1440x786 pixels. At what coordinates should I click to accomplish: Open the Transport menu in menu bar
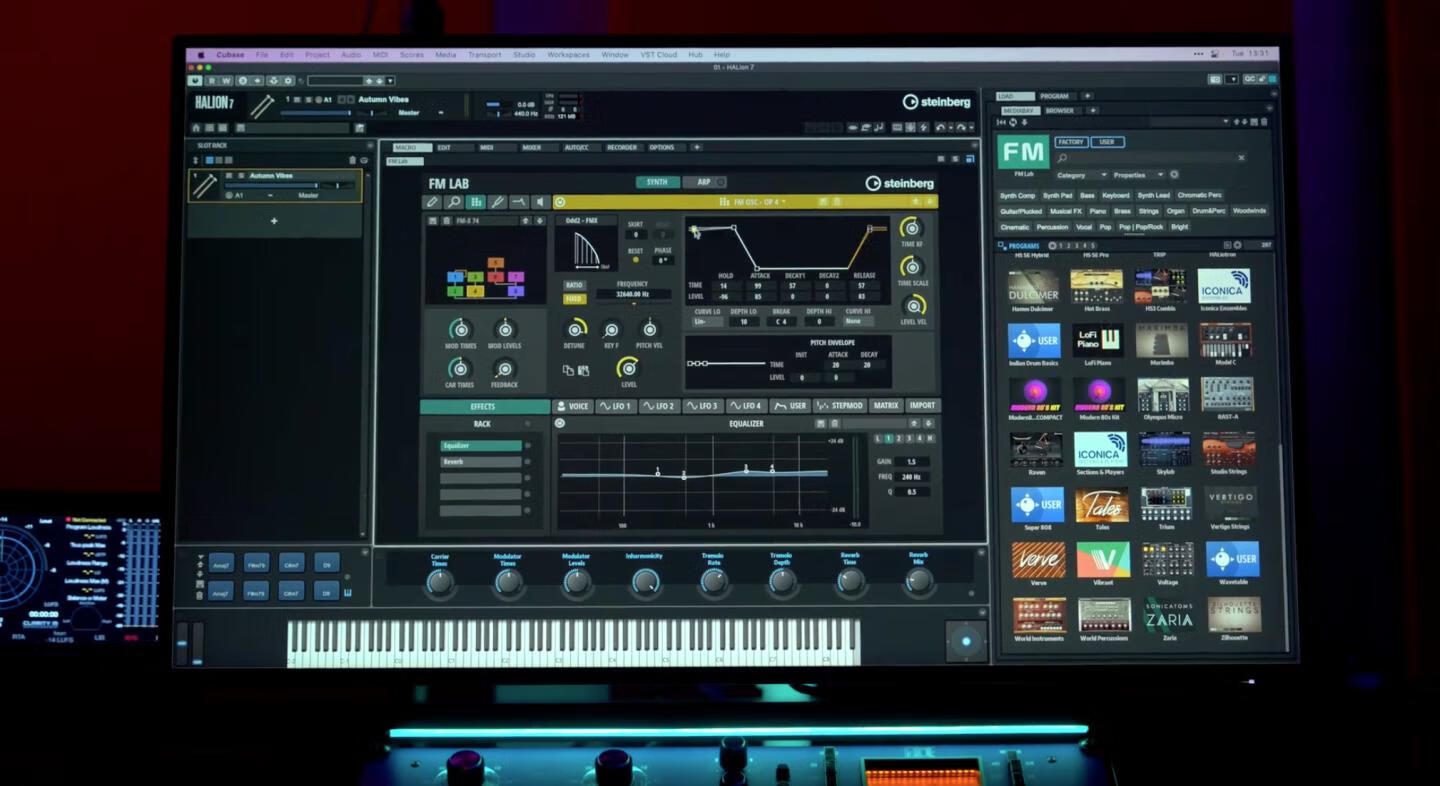pyautogui.click(x=484, y=55)
